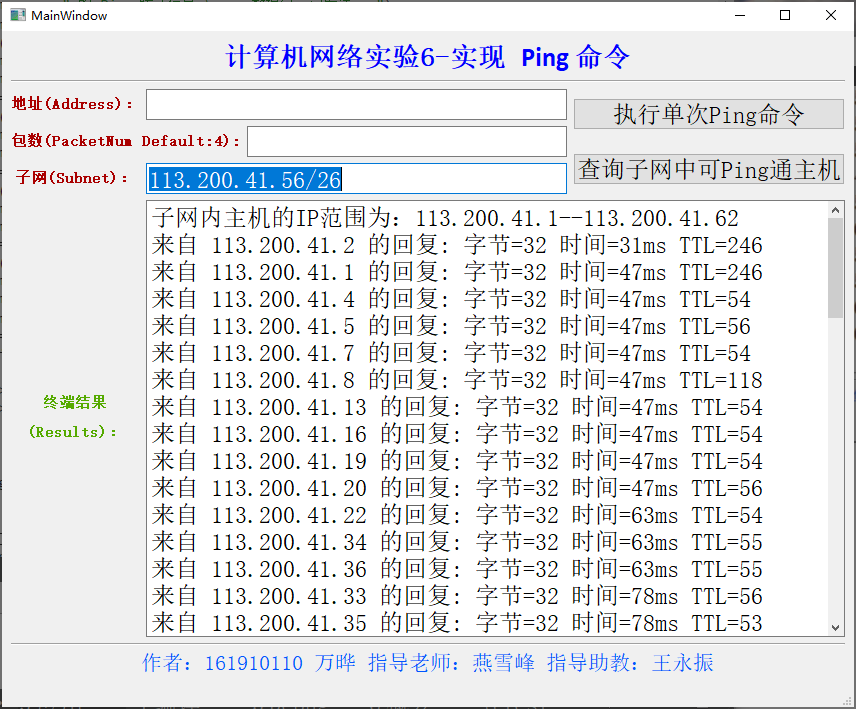Click the author footer text 作者：161910110 万晔
Screen dimensions: 856x709
click(249, 663)
